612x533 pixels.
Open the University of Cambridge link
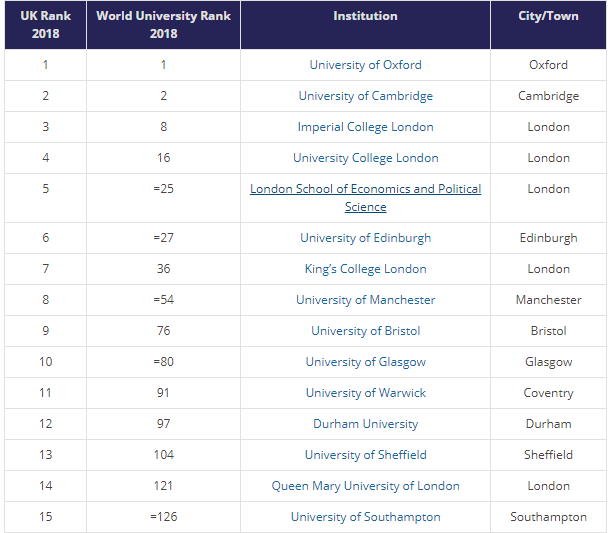(x=365, y=96)
